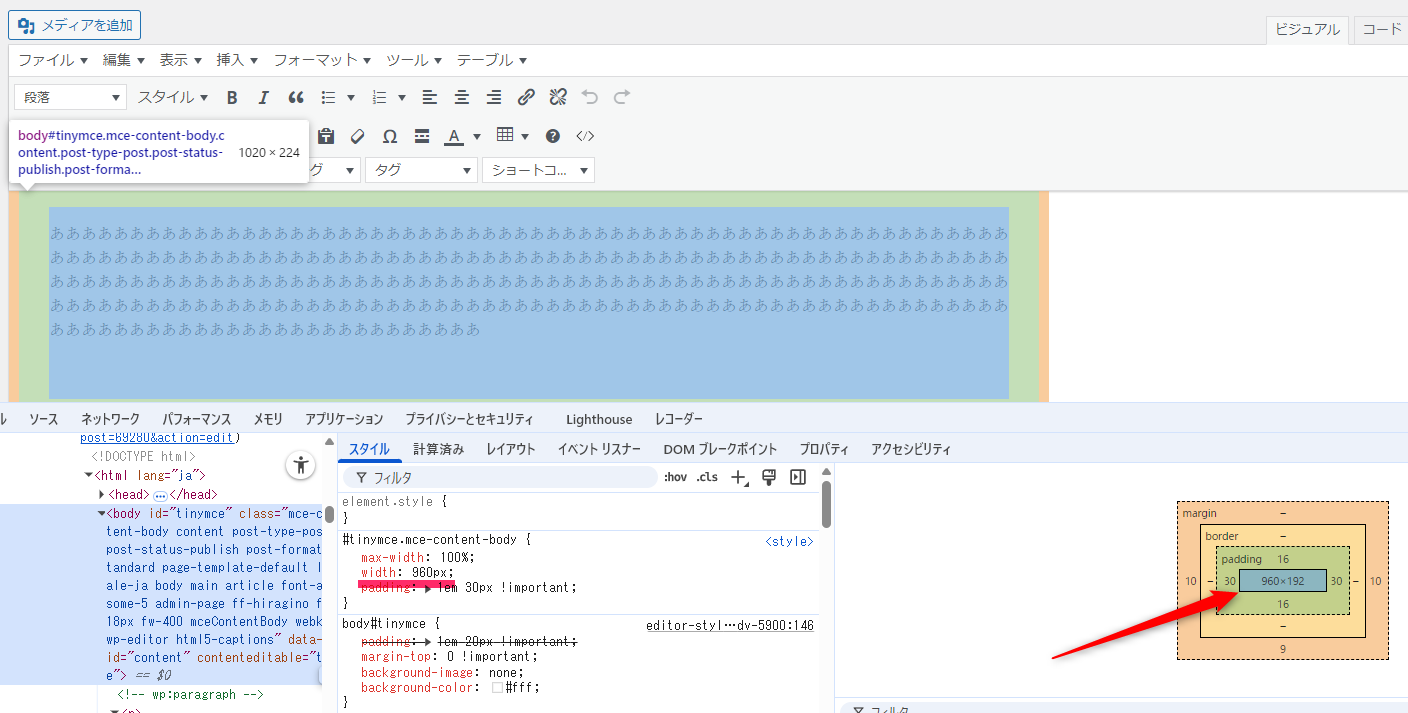This screenshot has height=713, width=1408.
Task: Open the 段落 paragraph format dropdown
Action: click(x=70, y=97)
